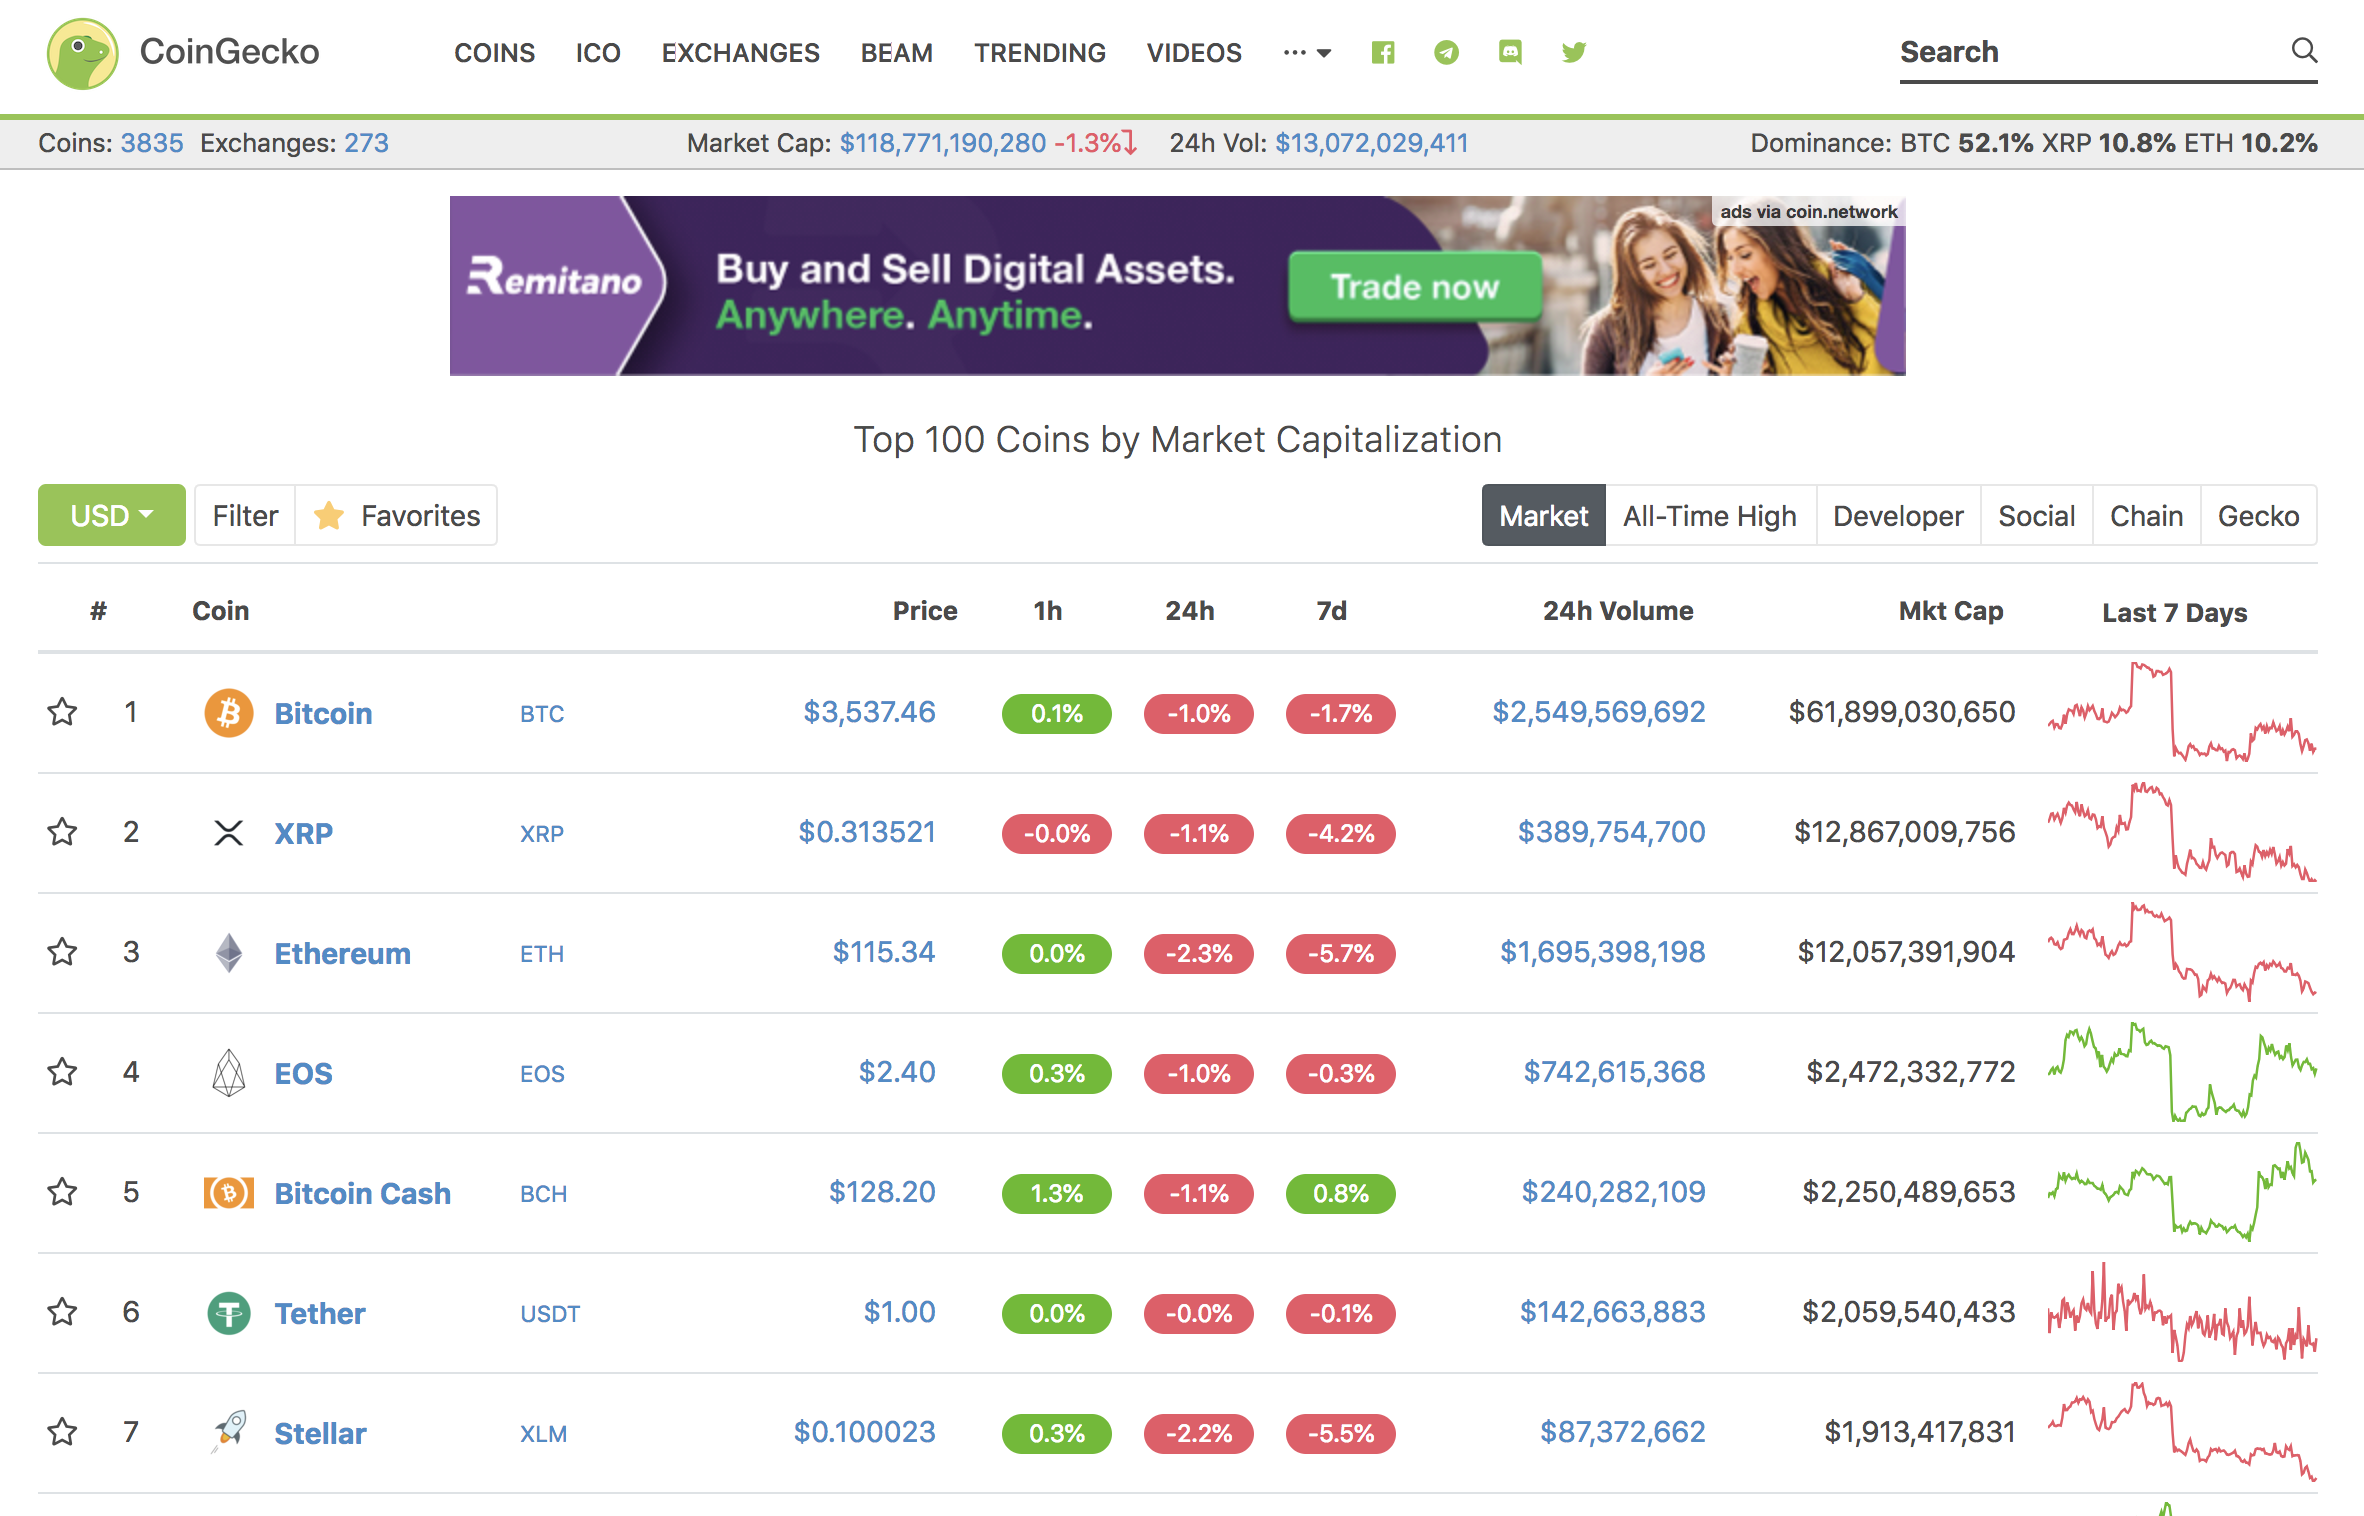Switch to the All-Time High tab

1710,515
